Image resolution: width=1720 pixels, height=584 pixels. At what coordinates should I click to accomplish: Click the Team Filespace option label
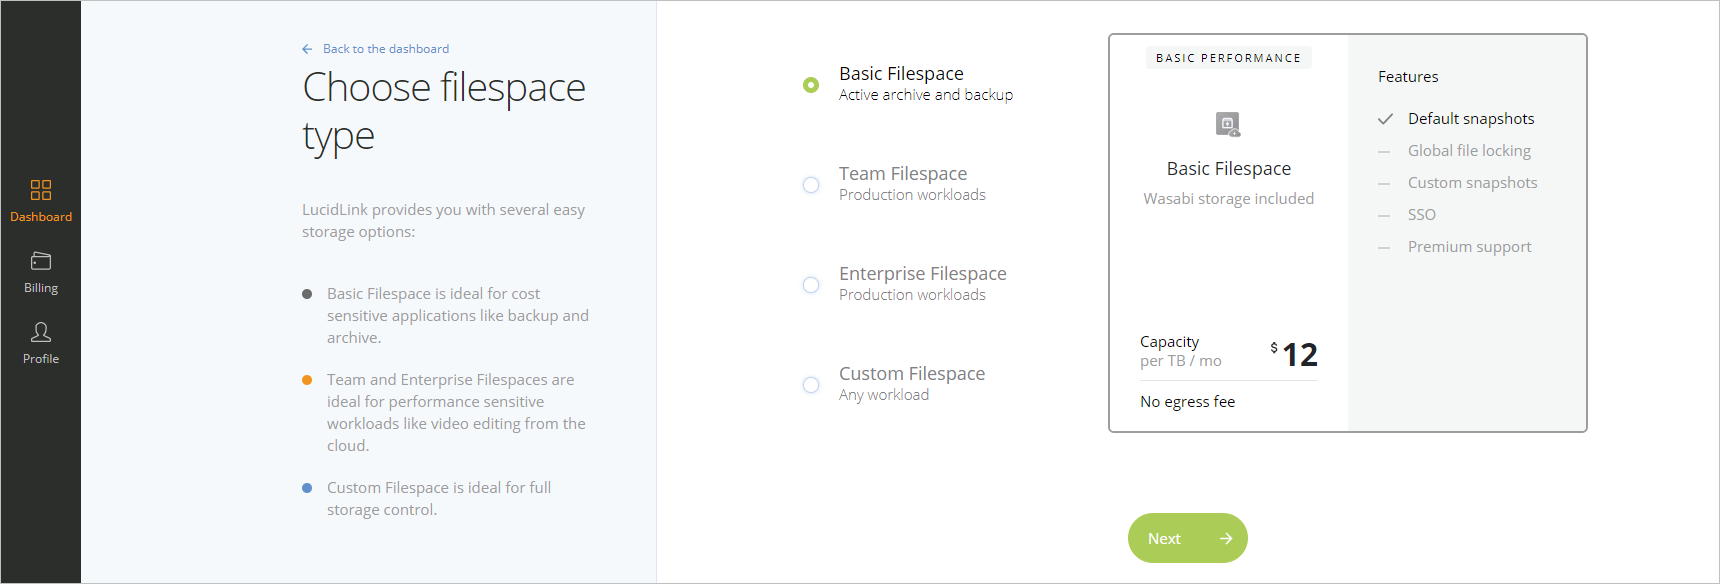pyautogui.click(x=903, y=174)
